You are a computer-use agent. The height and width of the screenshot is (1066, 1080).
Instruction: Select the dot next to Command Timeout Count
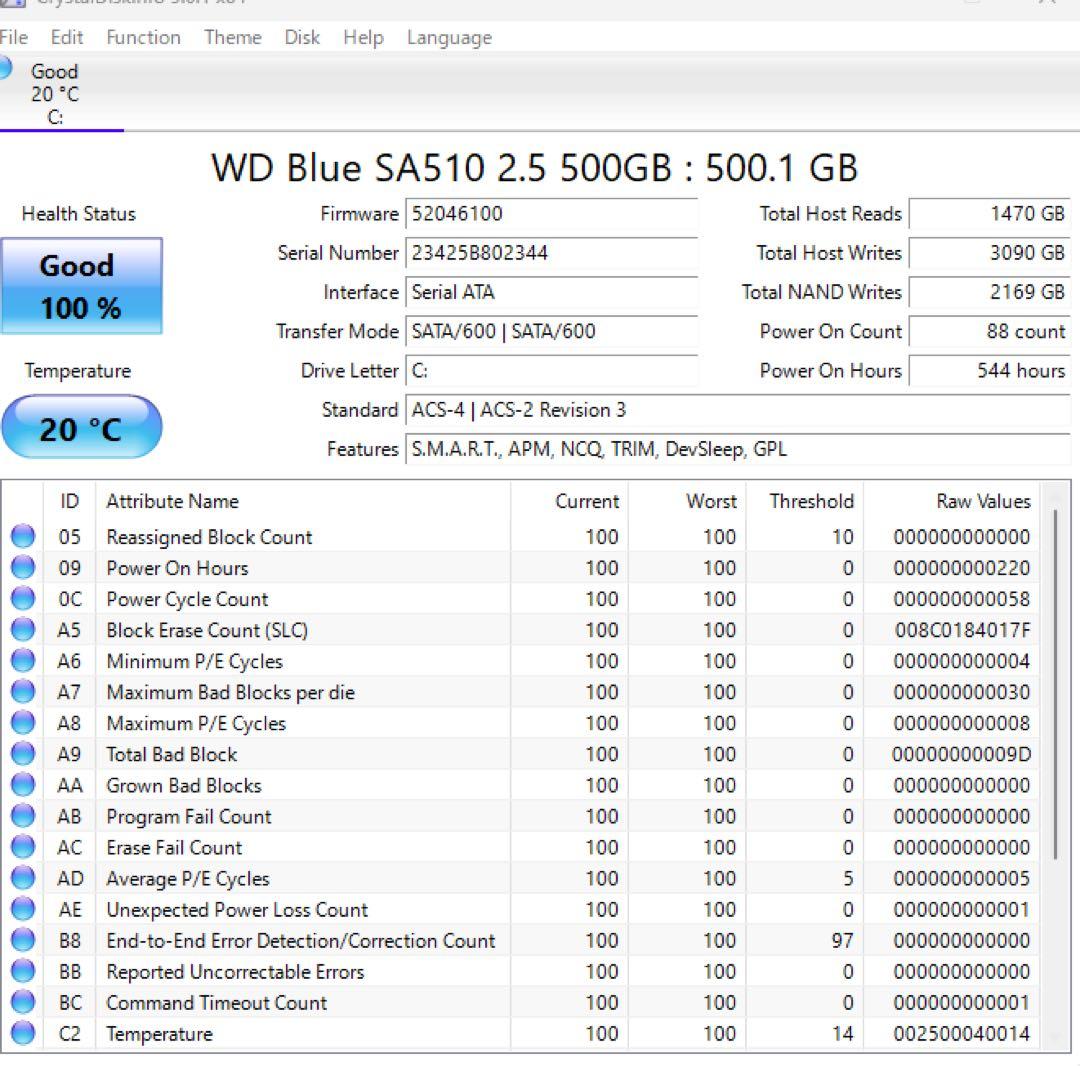(x=22, y=1002)
